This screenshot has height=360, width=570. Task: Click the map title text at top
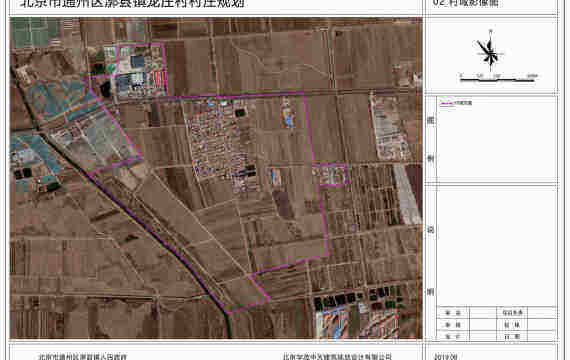(132, 4)
